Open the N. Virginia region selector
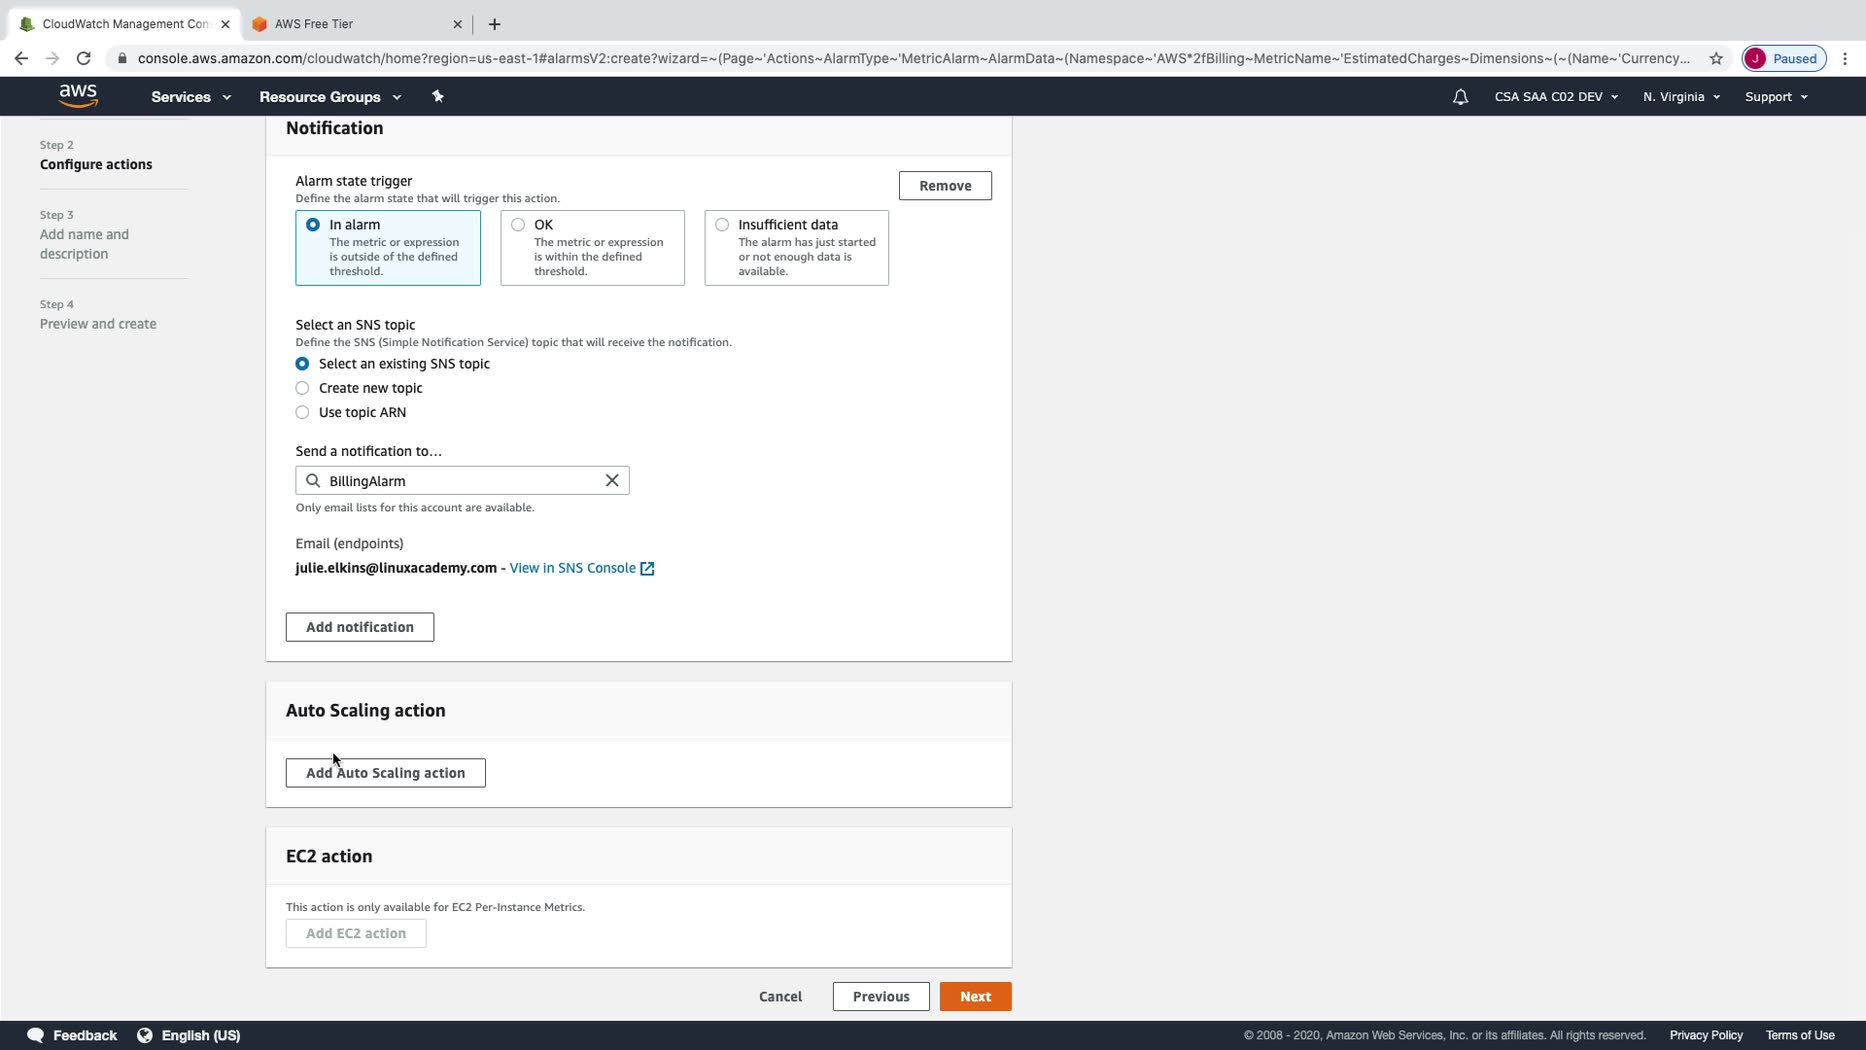This screenshot has height=1050, width=1866. click(x=1681, y=97)
